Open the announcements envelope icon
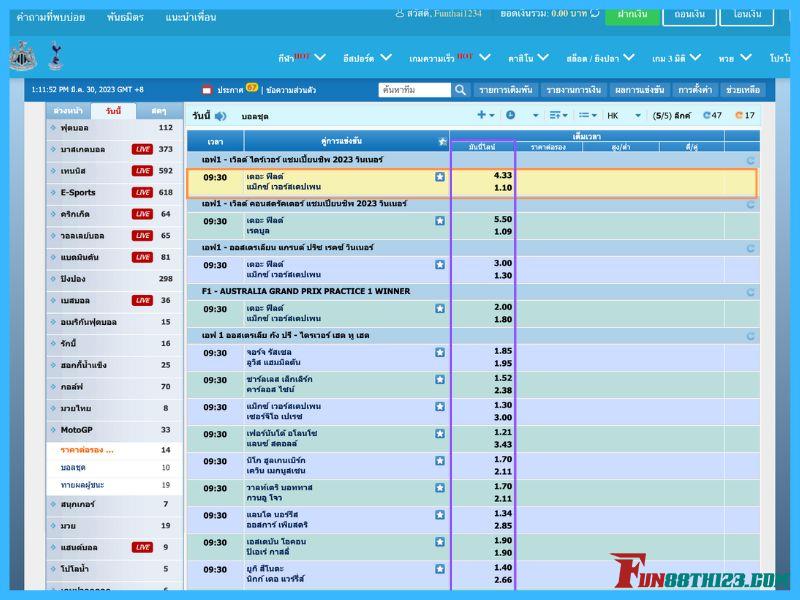Image resolution: width=800 pixels, height=600 pixels. pyautogui.click(x=207, y=90)
